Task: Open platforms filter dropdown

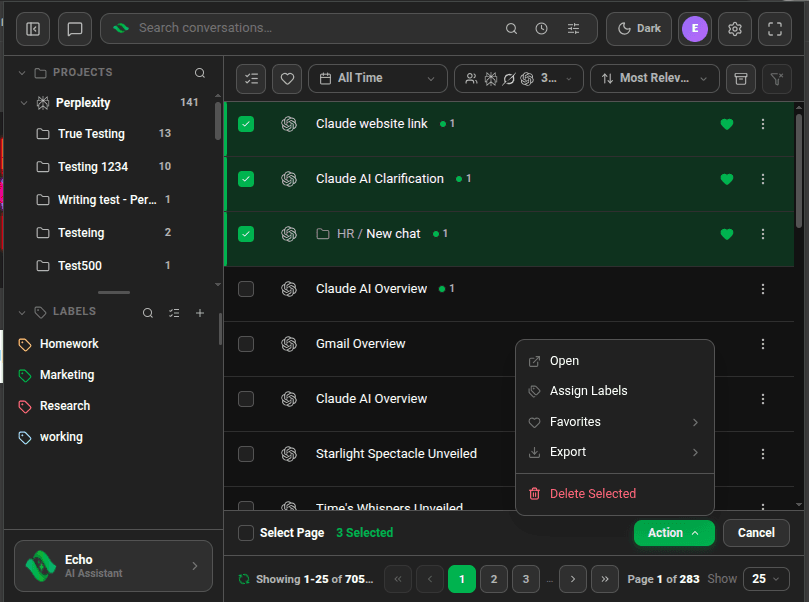Action: point(519,79)
